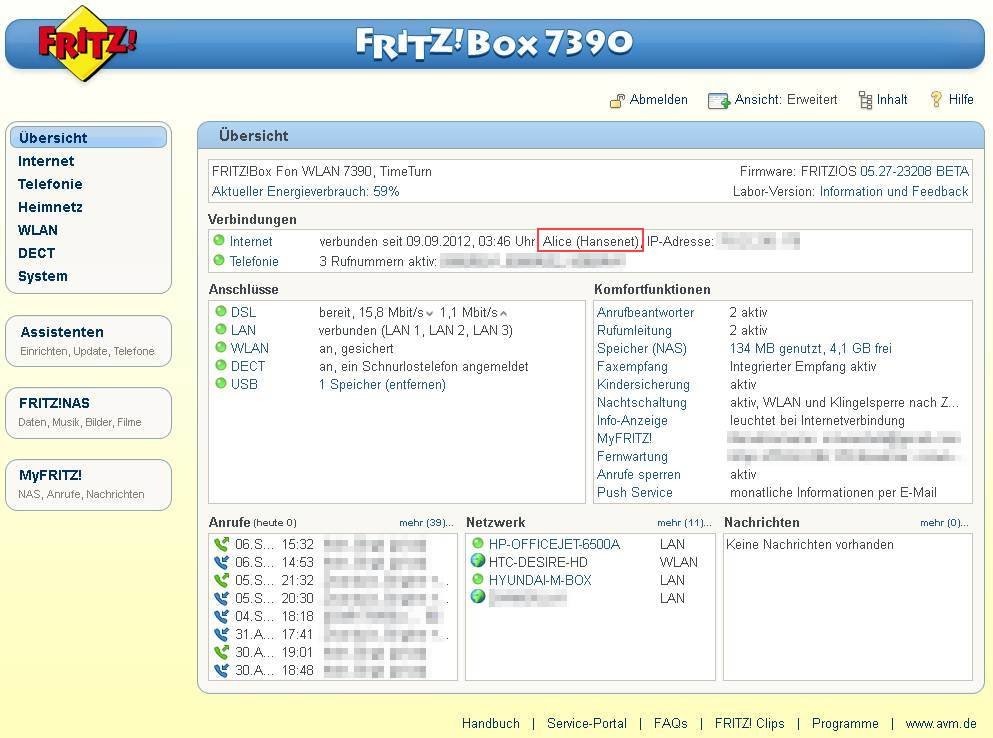Open Internet in the sidebar menu
Viewport: 993px width, 738px height.
coord(46,161)
